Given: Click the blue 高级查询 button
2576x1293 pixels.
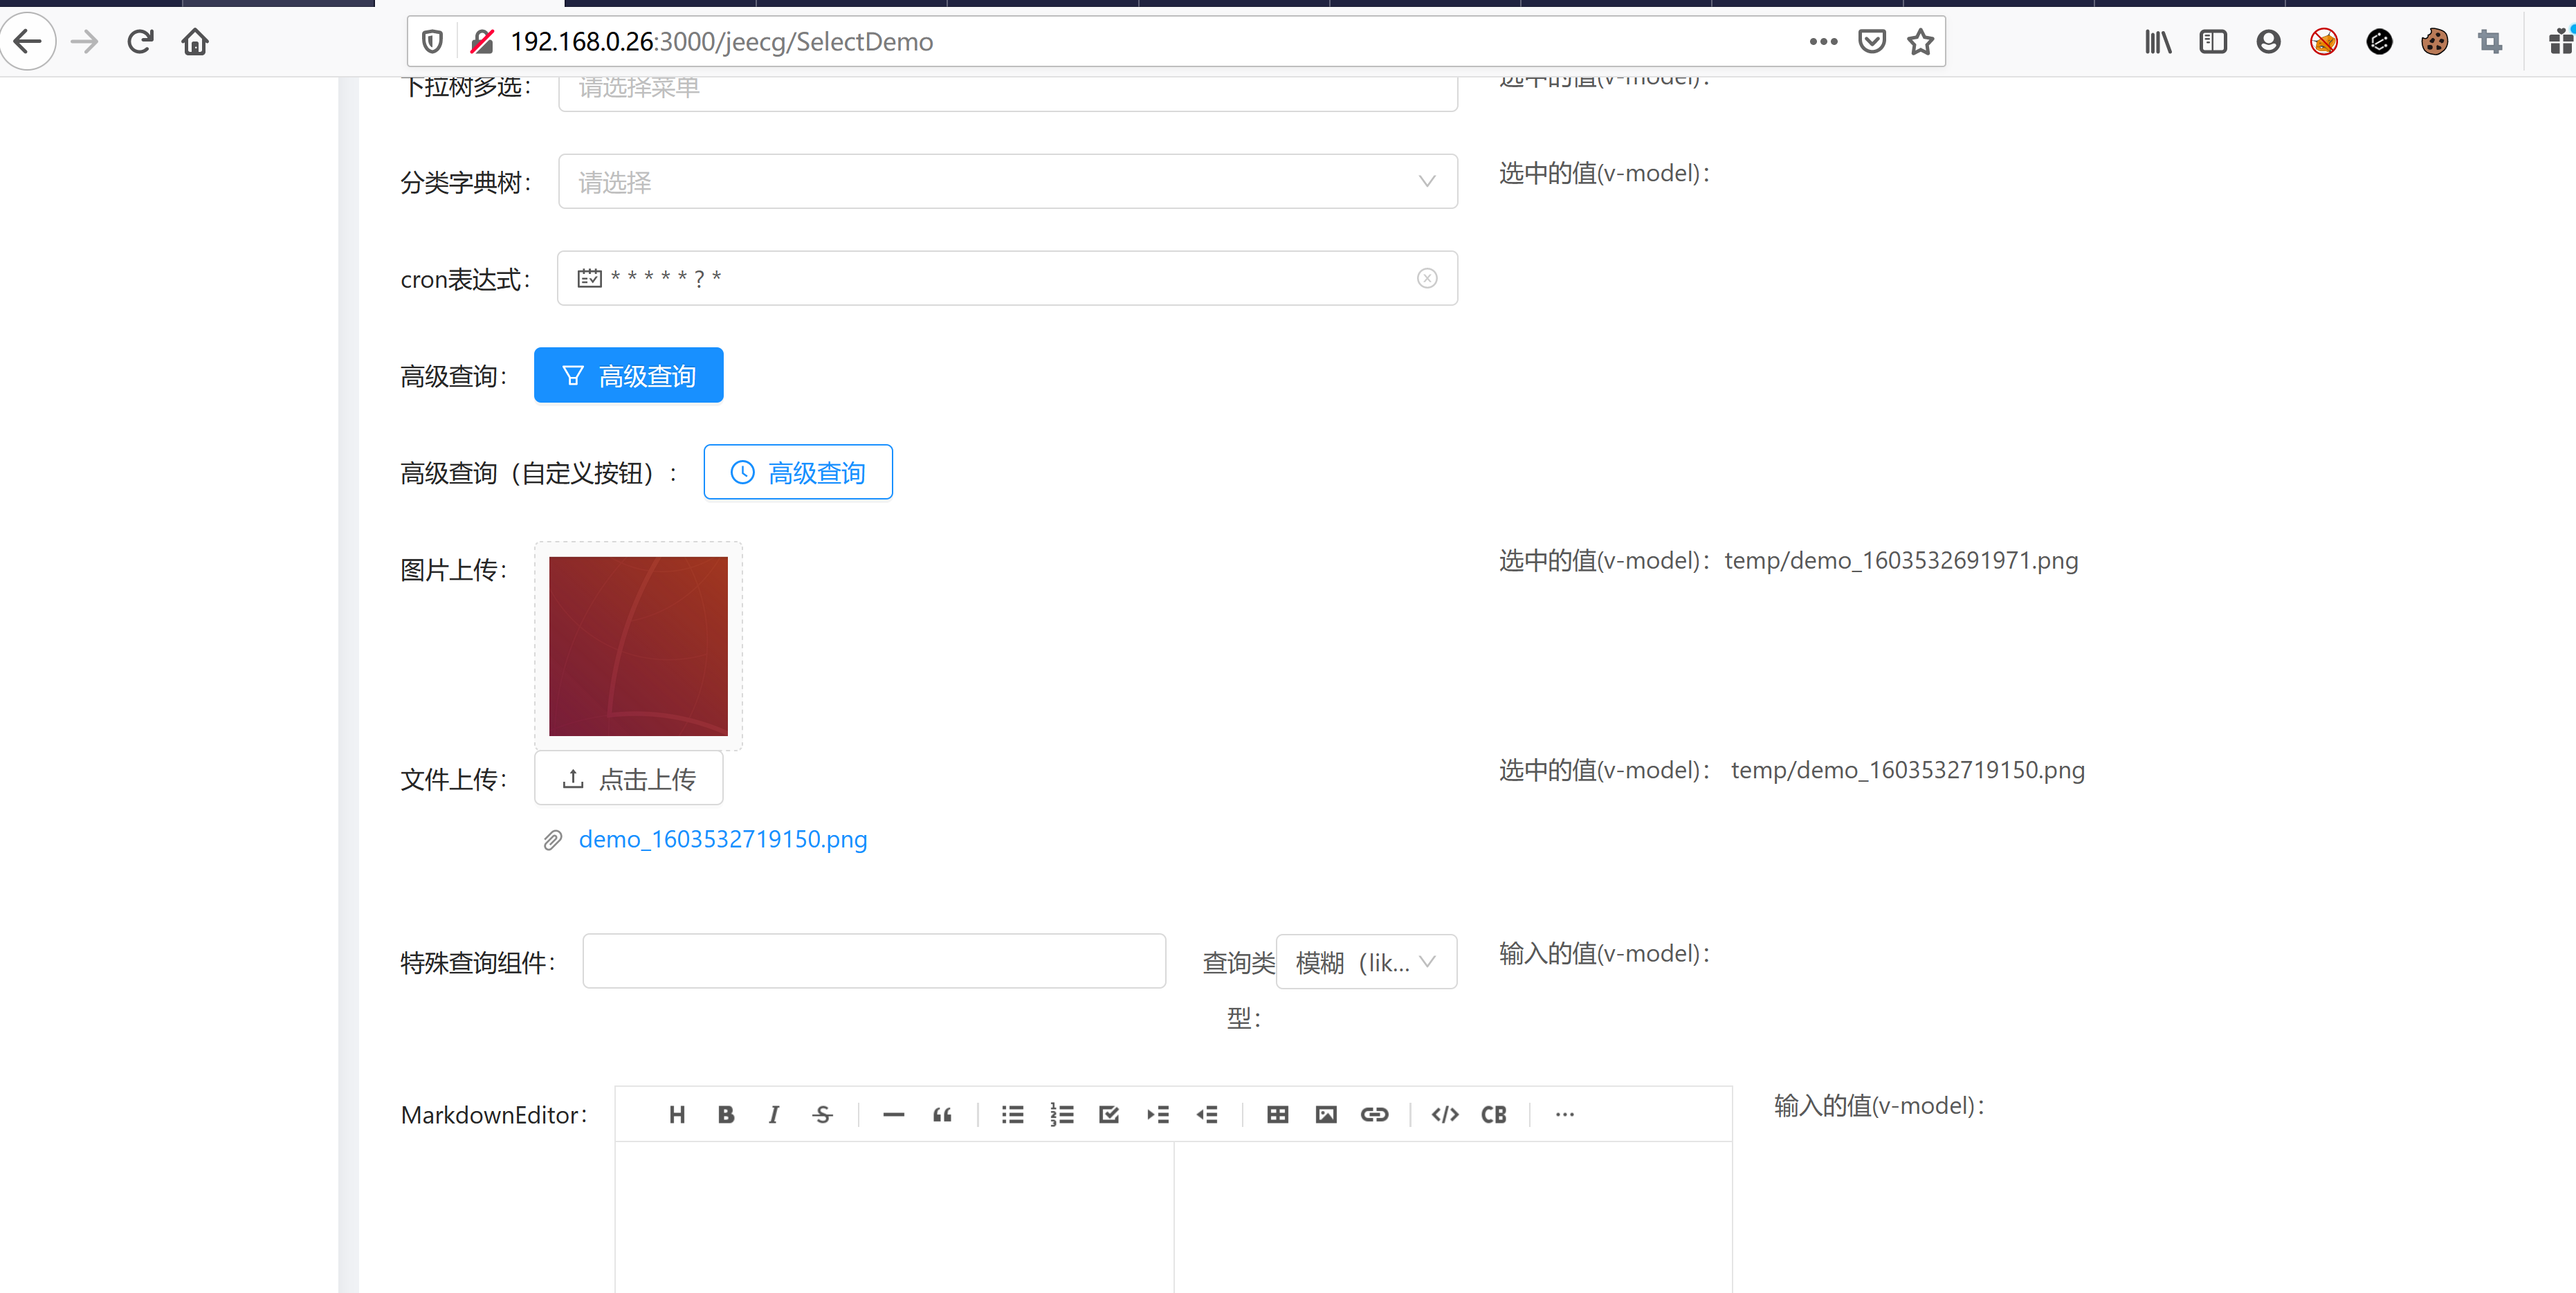Looking at the screenshot, I should coord(628,374).
